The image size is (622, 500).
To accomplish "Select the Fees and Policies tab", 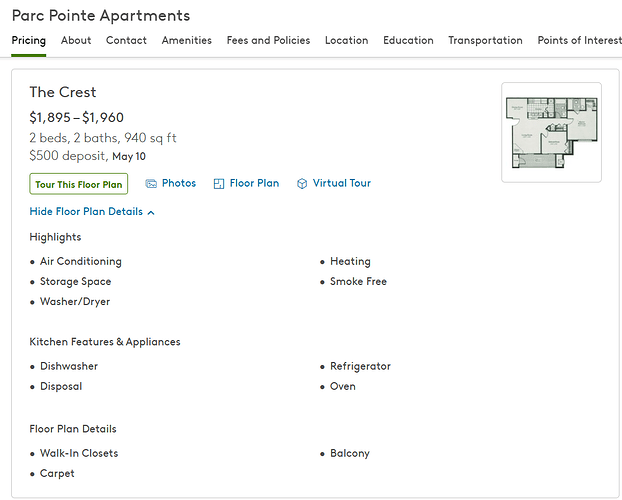I will (x=268, y=41).
